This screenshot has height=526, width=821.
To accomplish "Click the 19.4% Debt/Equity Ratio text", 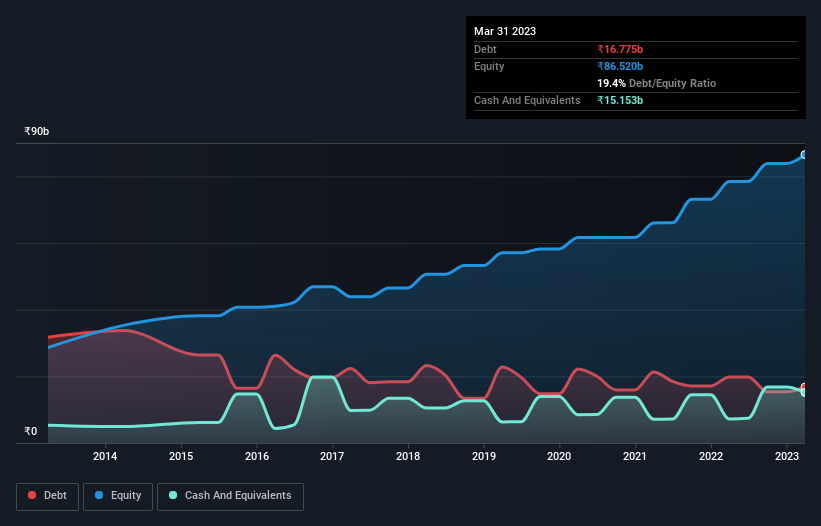I will click(657, 83).
